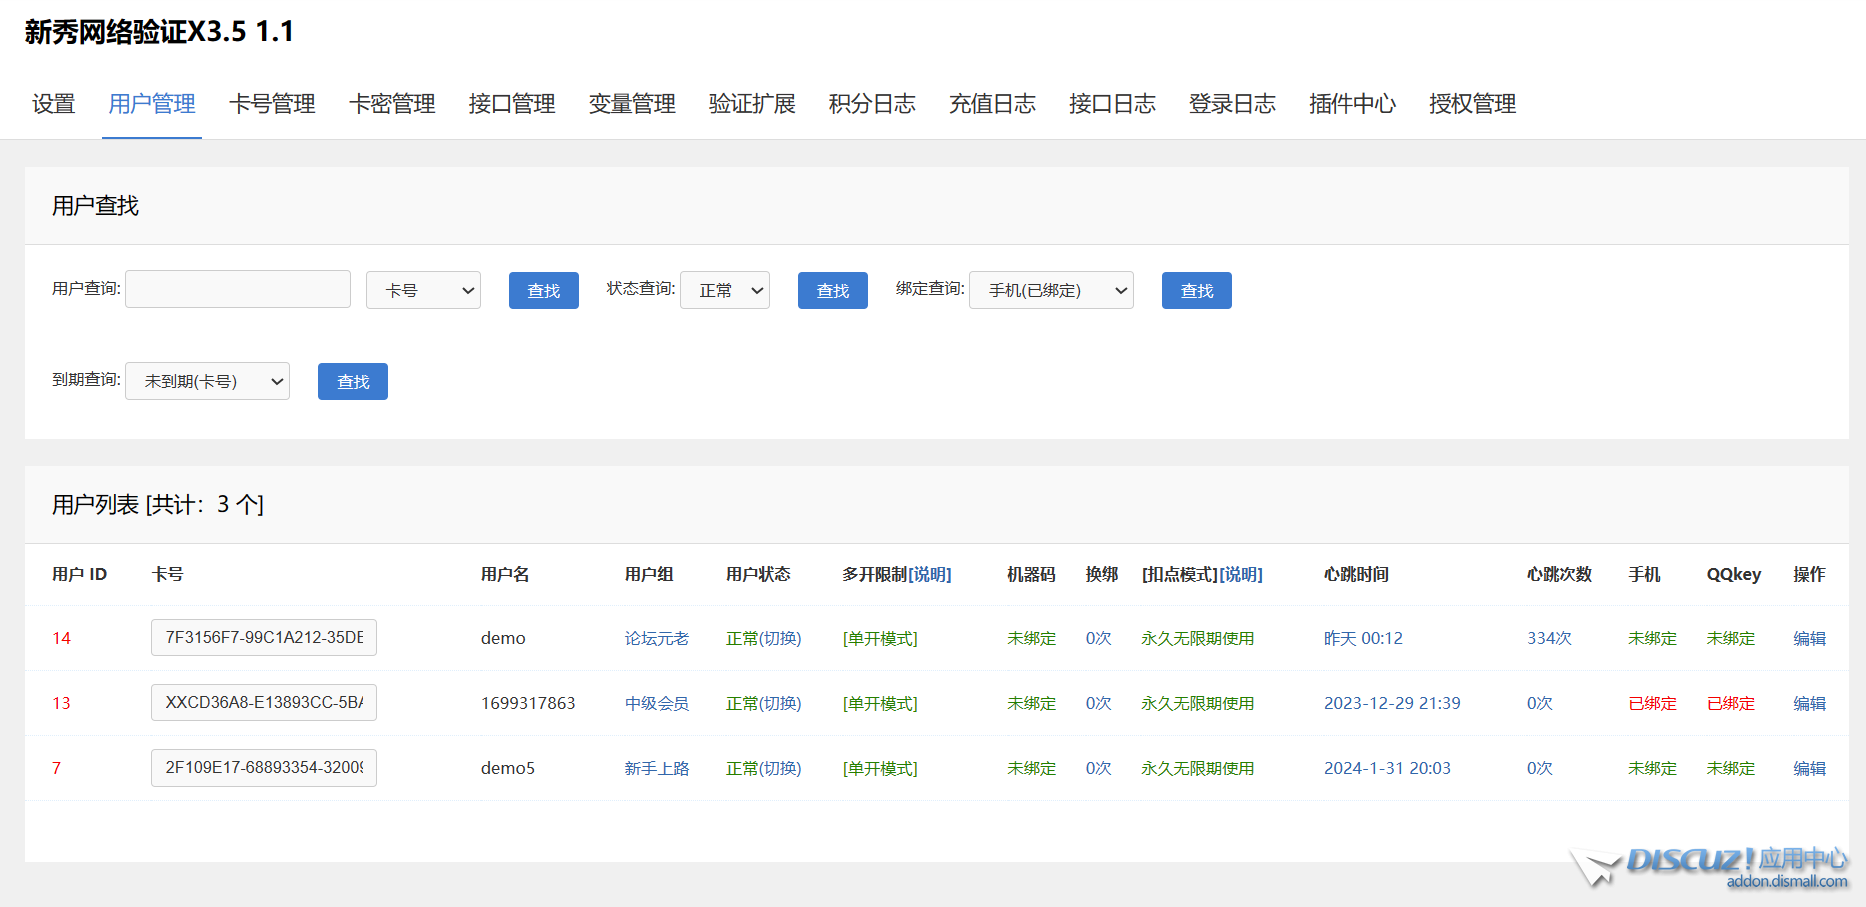Go to the 充值日志 tab

992,104
